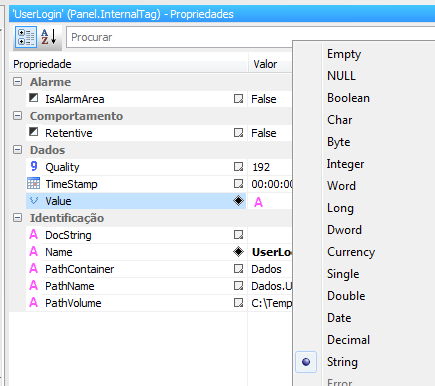The image size is (435, 386).
Task: Switch to categorized property view
Action: tap(26, 37)
